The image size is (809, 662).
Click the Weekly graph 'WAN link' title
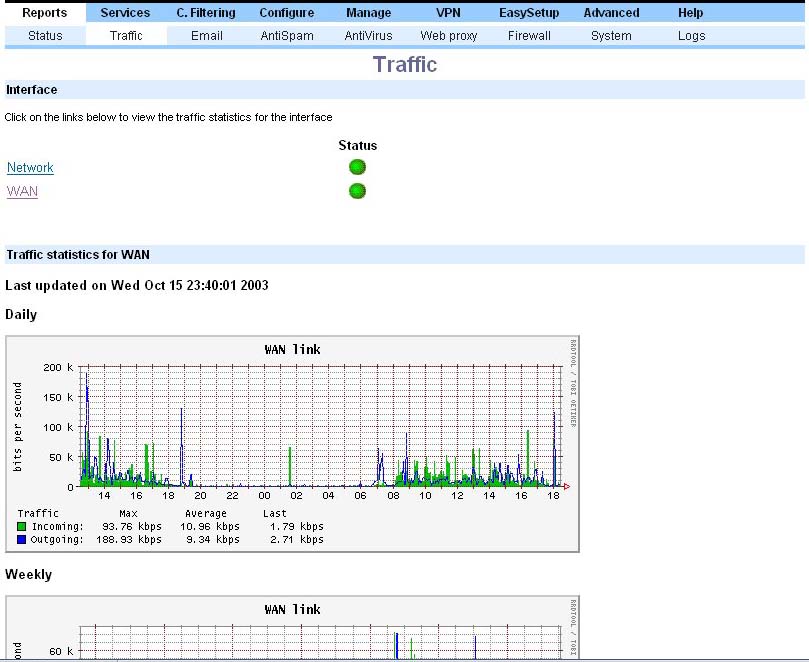pyautogui.click(x=293, y=609)
